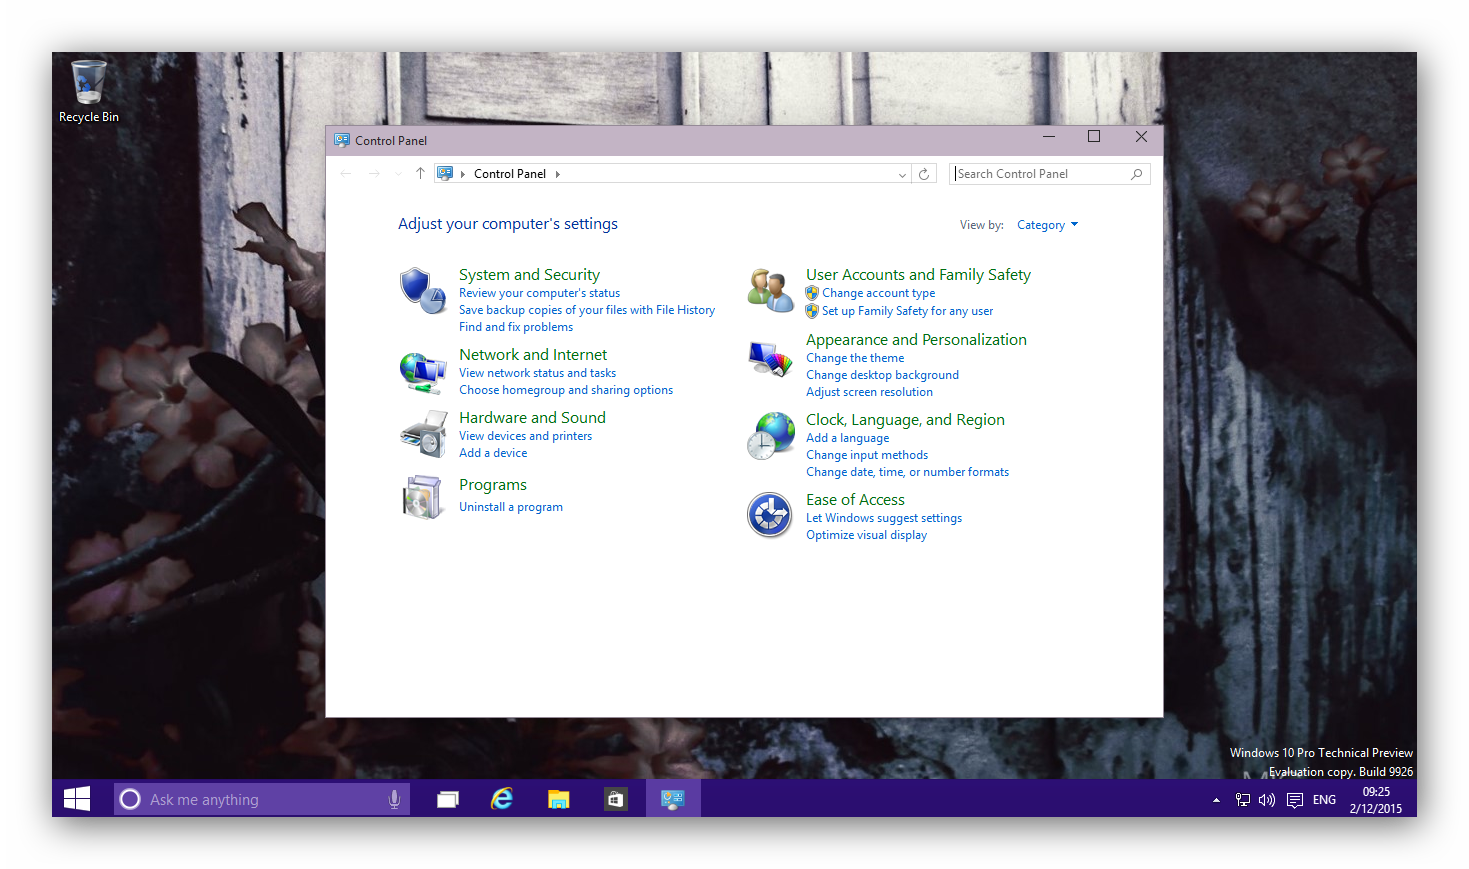Open System and Security category
The width and height of the screenshot is (1469, 869).
529,275
